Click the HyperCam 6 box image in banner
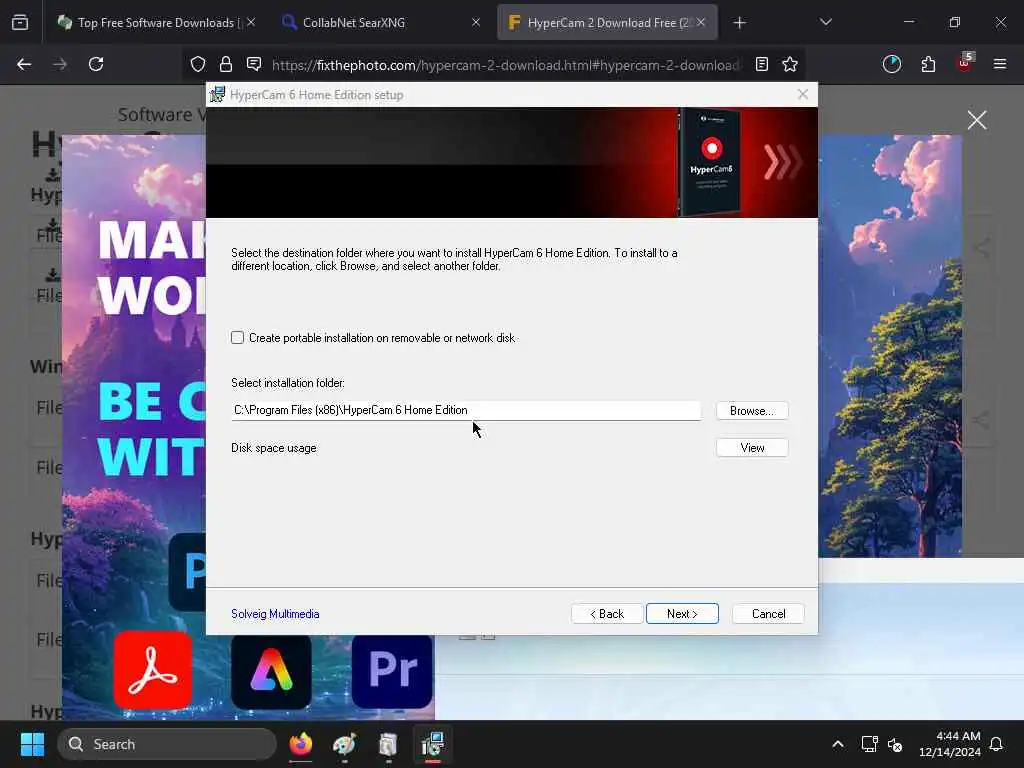 click(x=710, y=162)
